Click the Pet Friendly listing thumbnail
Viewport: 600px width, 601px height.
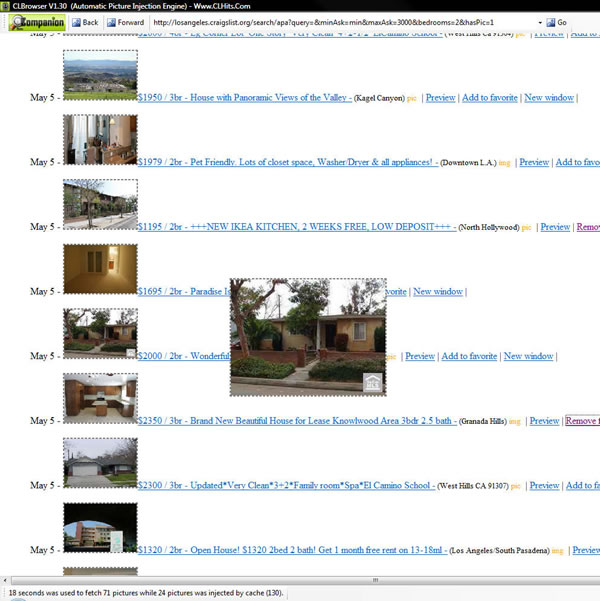tap(100, 139)
